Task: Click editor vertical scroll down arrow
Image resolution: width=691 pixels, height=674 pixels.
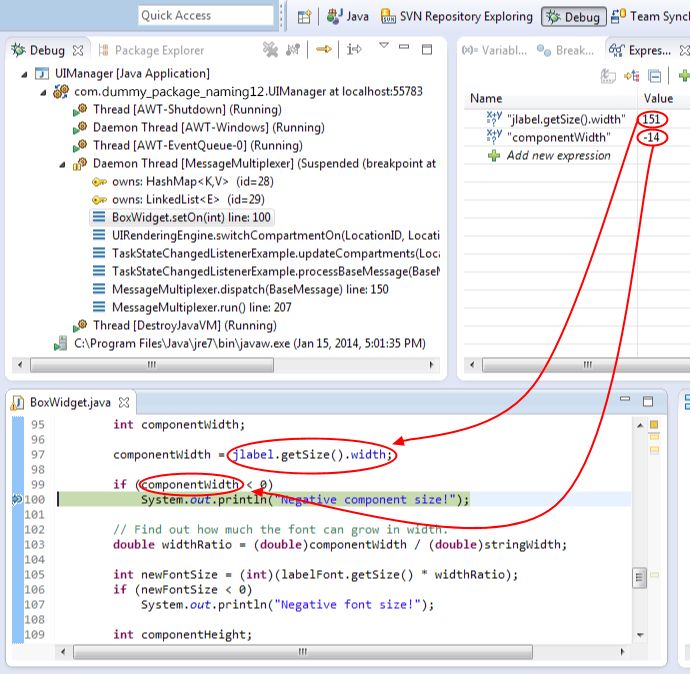Action: click(x=640, y=635)
